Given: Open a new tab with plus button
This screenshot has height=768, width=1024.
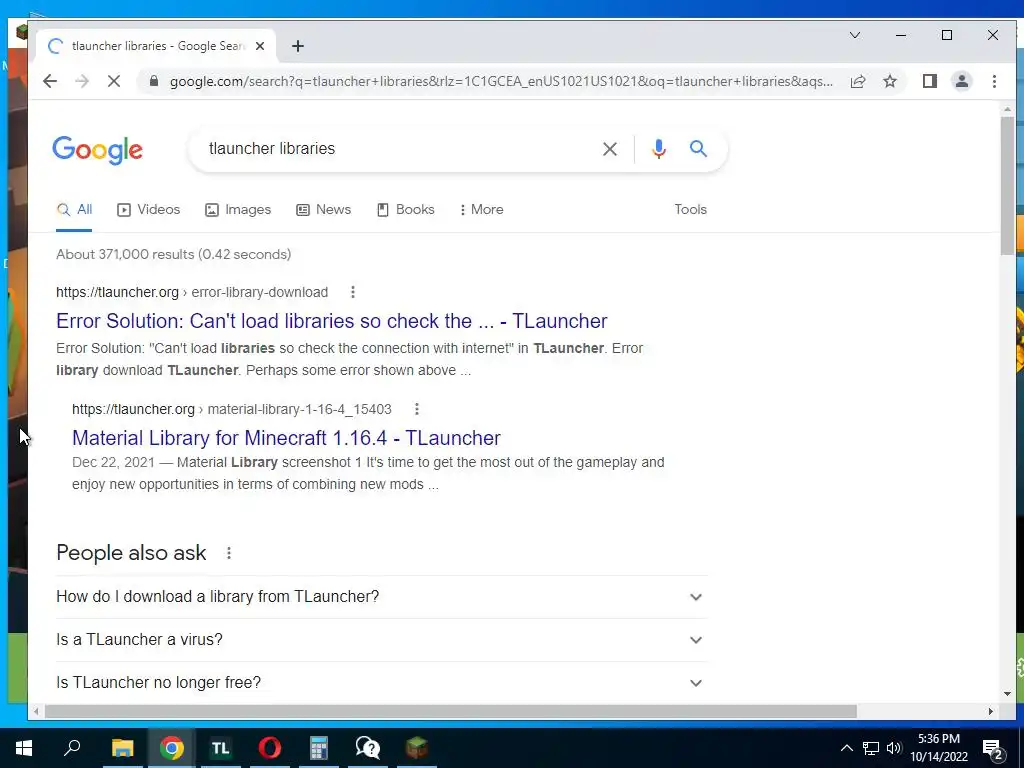Looking at the screenshot, I should tap(298, 46).
